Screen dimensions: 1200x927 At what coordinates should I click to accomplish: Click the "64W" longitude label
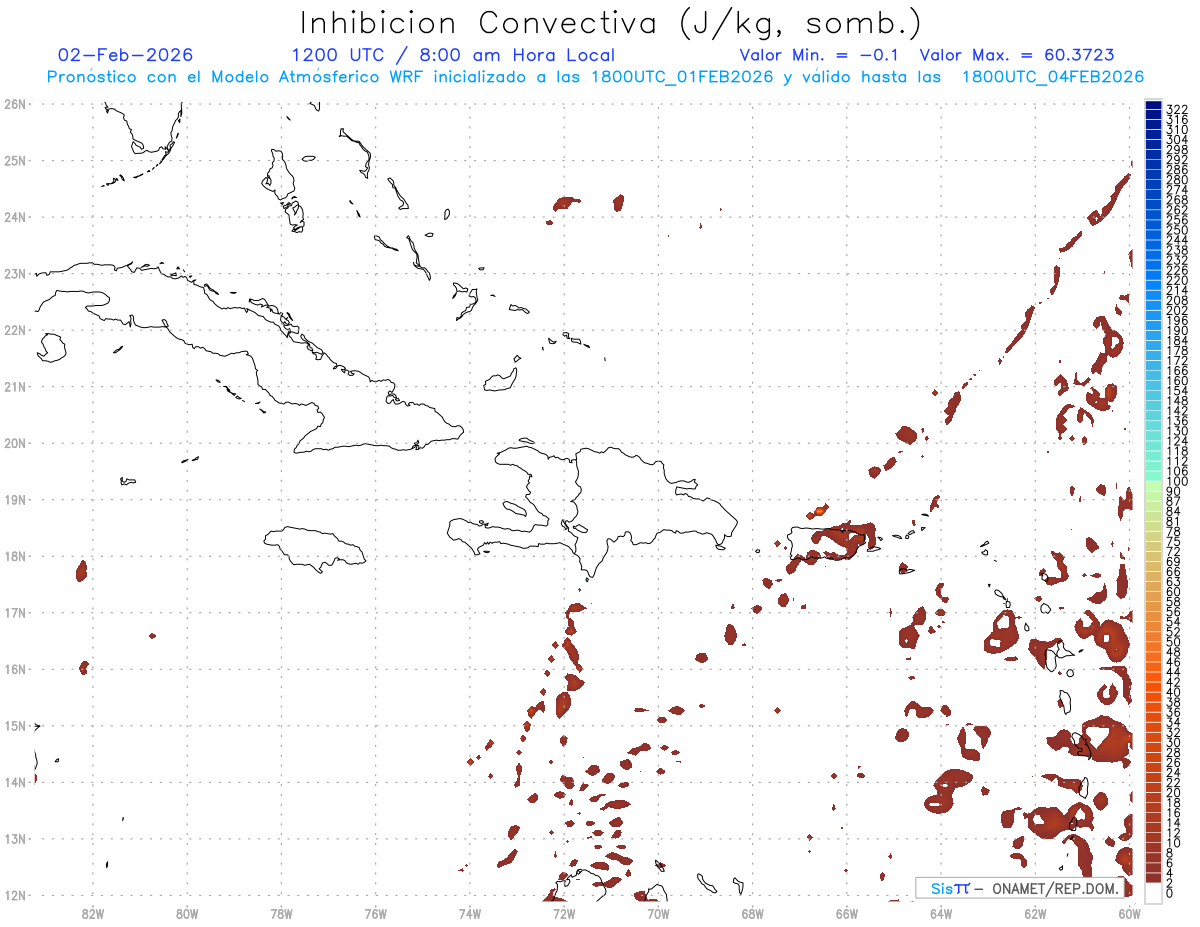pos(941,913)
